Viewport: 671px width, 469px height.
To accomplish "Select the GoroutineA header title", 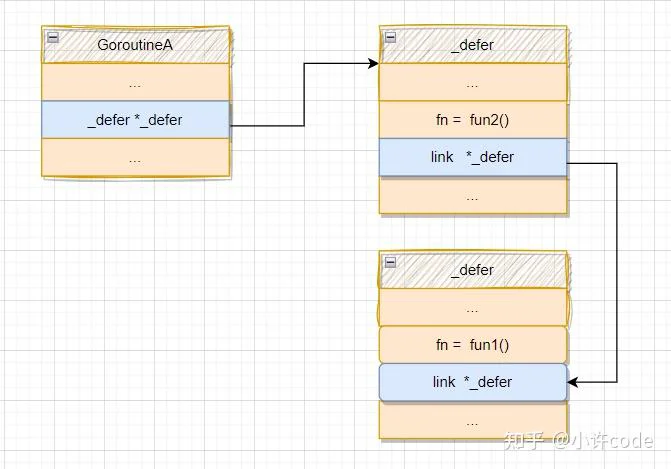I will click(x=135, y=45).
